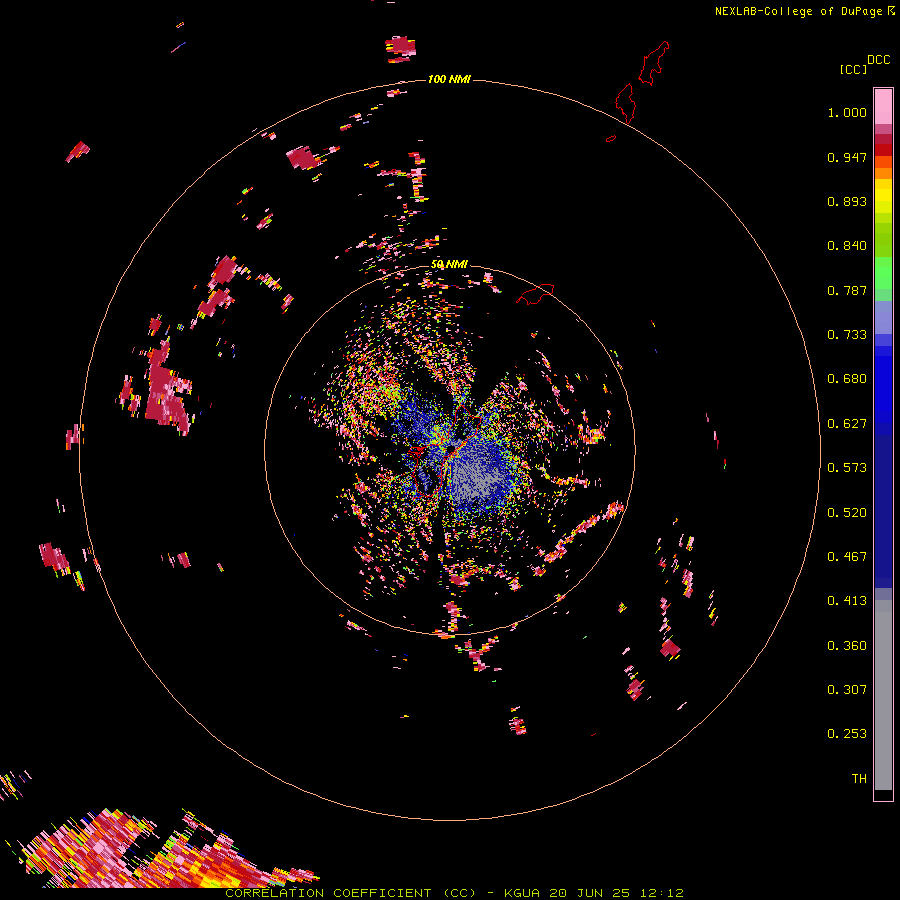The width and height of the screenshot is (900, 900).
Task: Pick the gray band of the color scale
Action: (883, 695)
